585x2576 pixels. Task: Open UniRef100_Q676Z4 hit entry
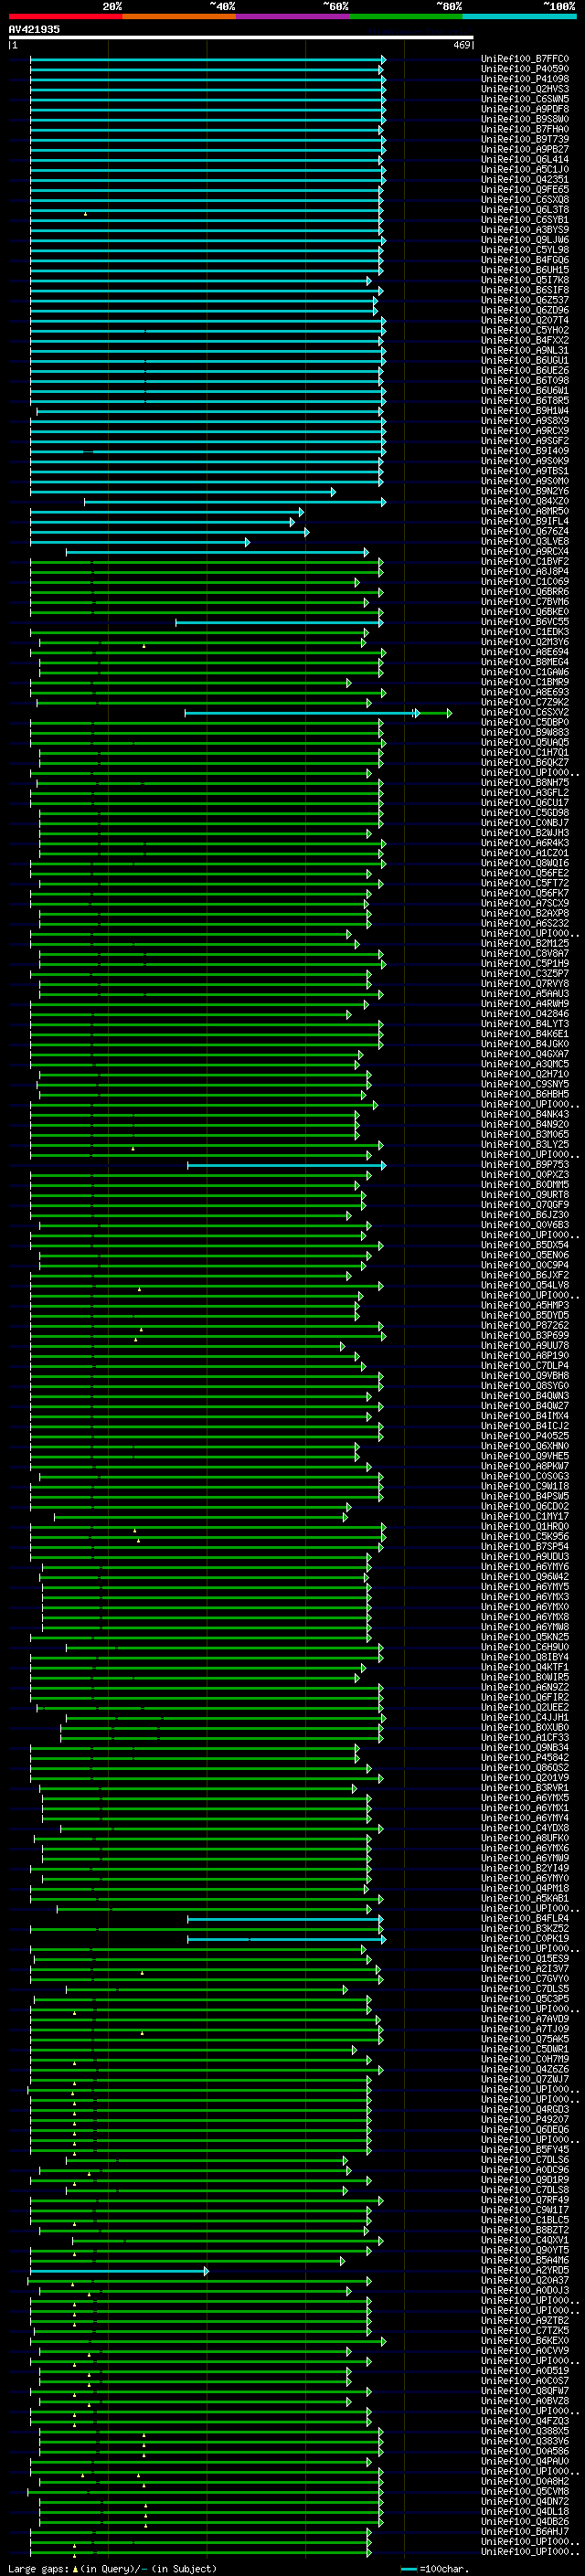tap(525, 531)
